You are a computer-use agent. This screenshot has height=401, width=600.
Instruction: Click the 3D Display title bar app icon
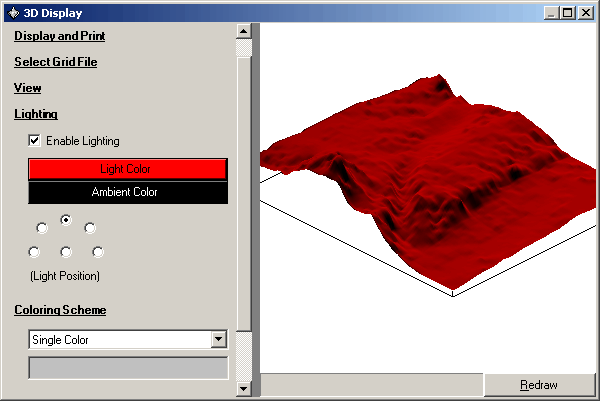point(13,13)
